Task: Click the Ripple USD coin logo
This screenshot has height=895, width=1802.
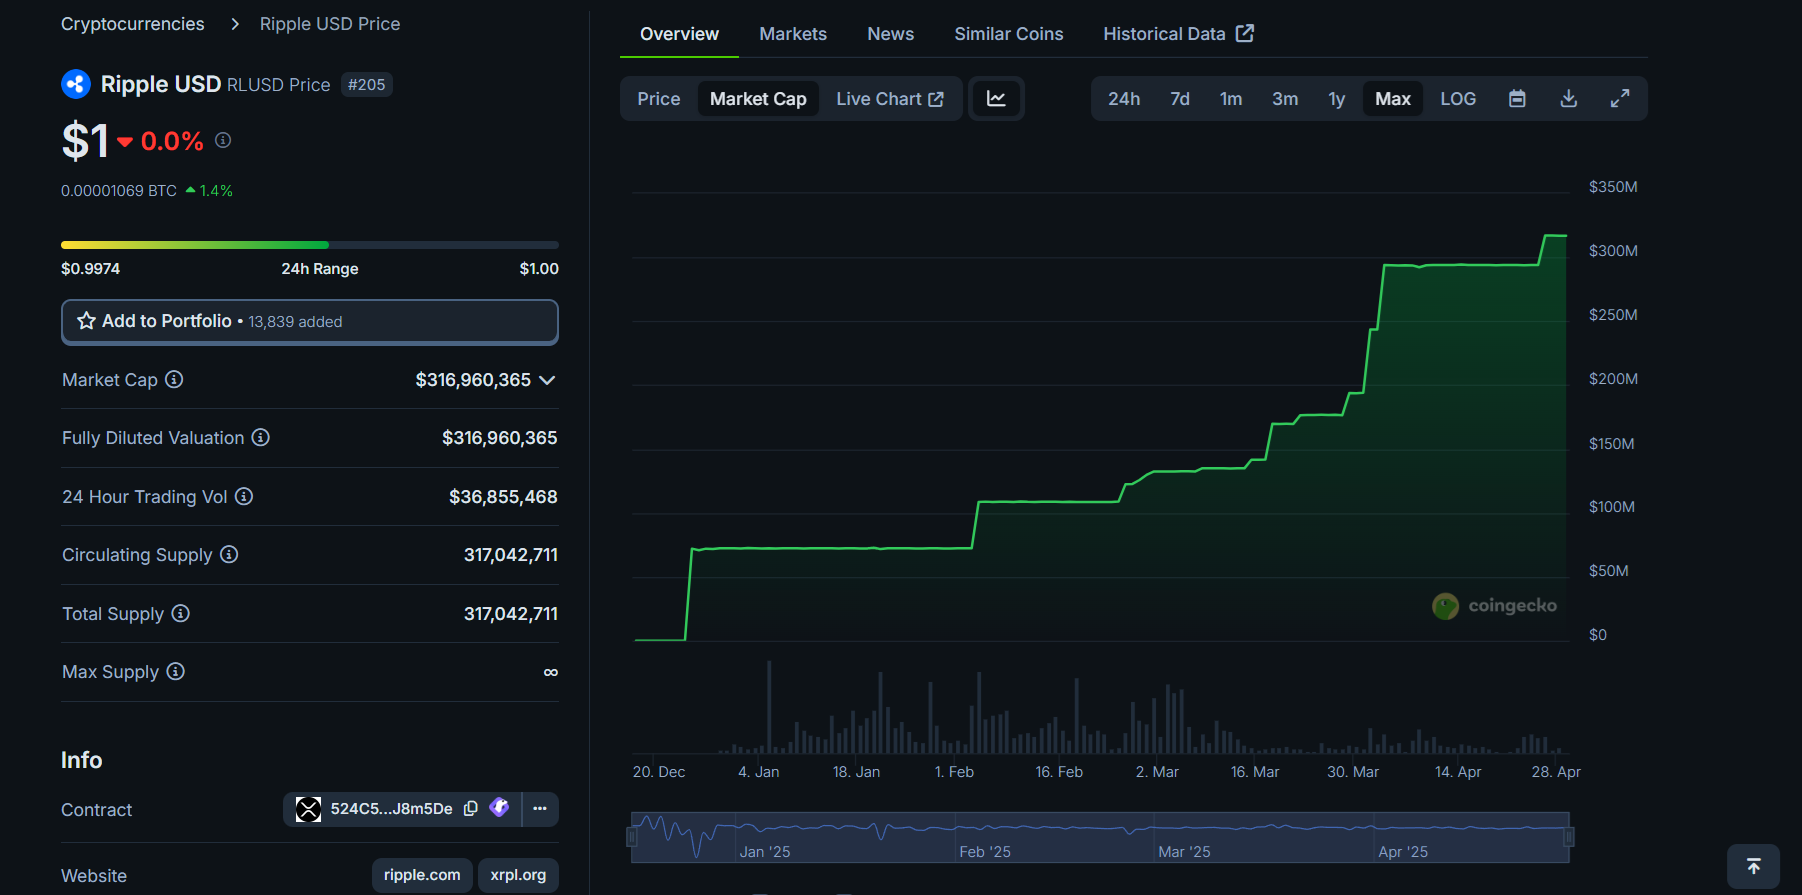Action: click(x=76, y=84)
